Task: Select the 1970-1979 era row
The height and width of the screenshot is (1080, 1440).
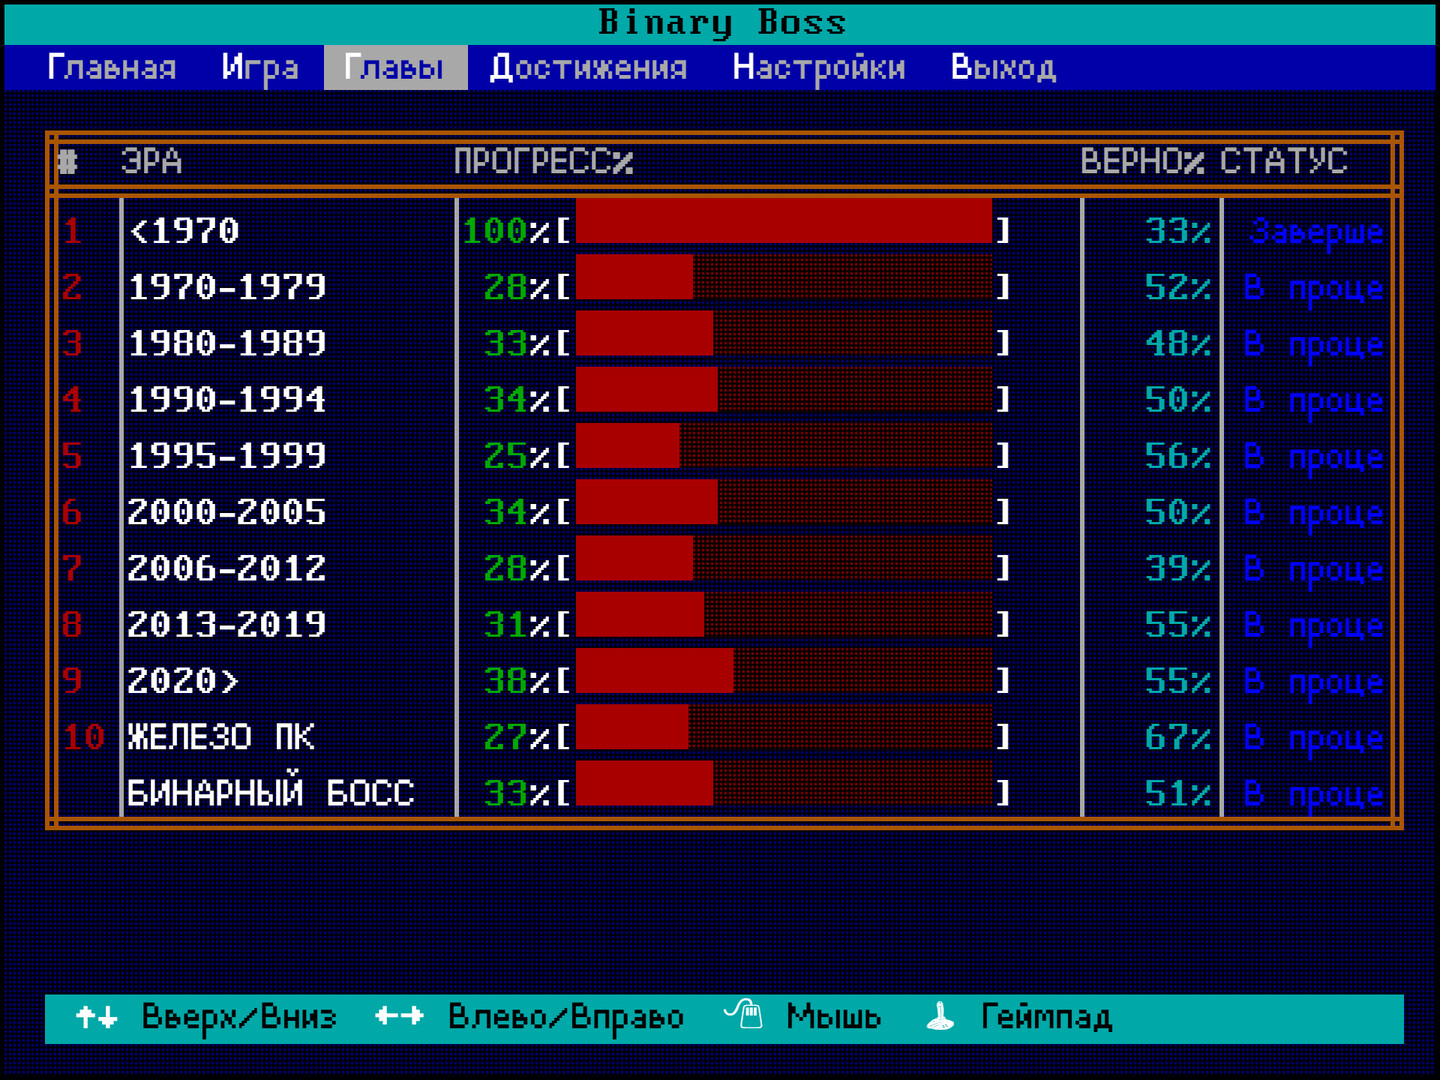Action: (x=227, y=288)
